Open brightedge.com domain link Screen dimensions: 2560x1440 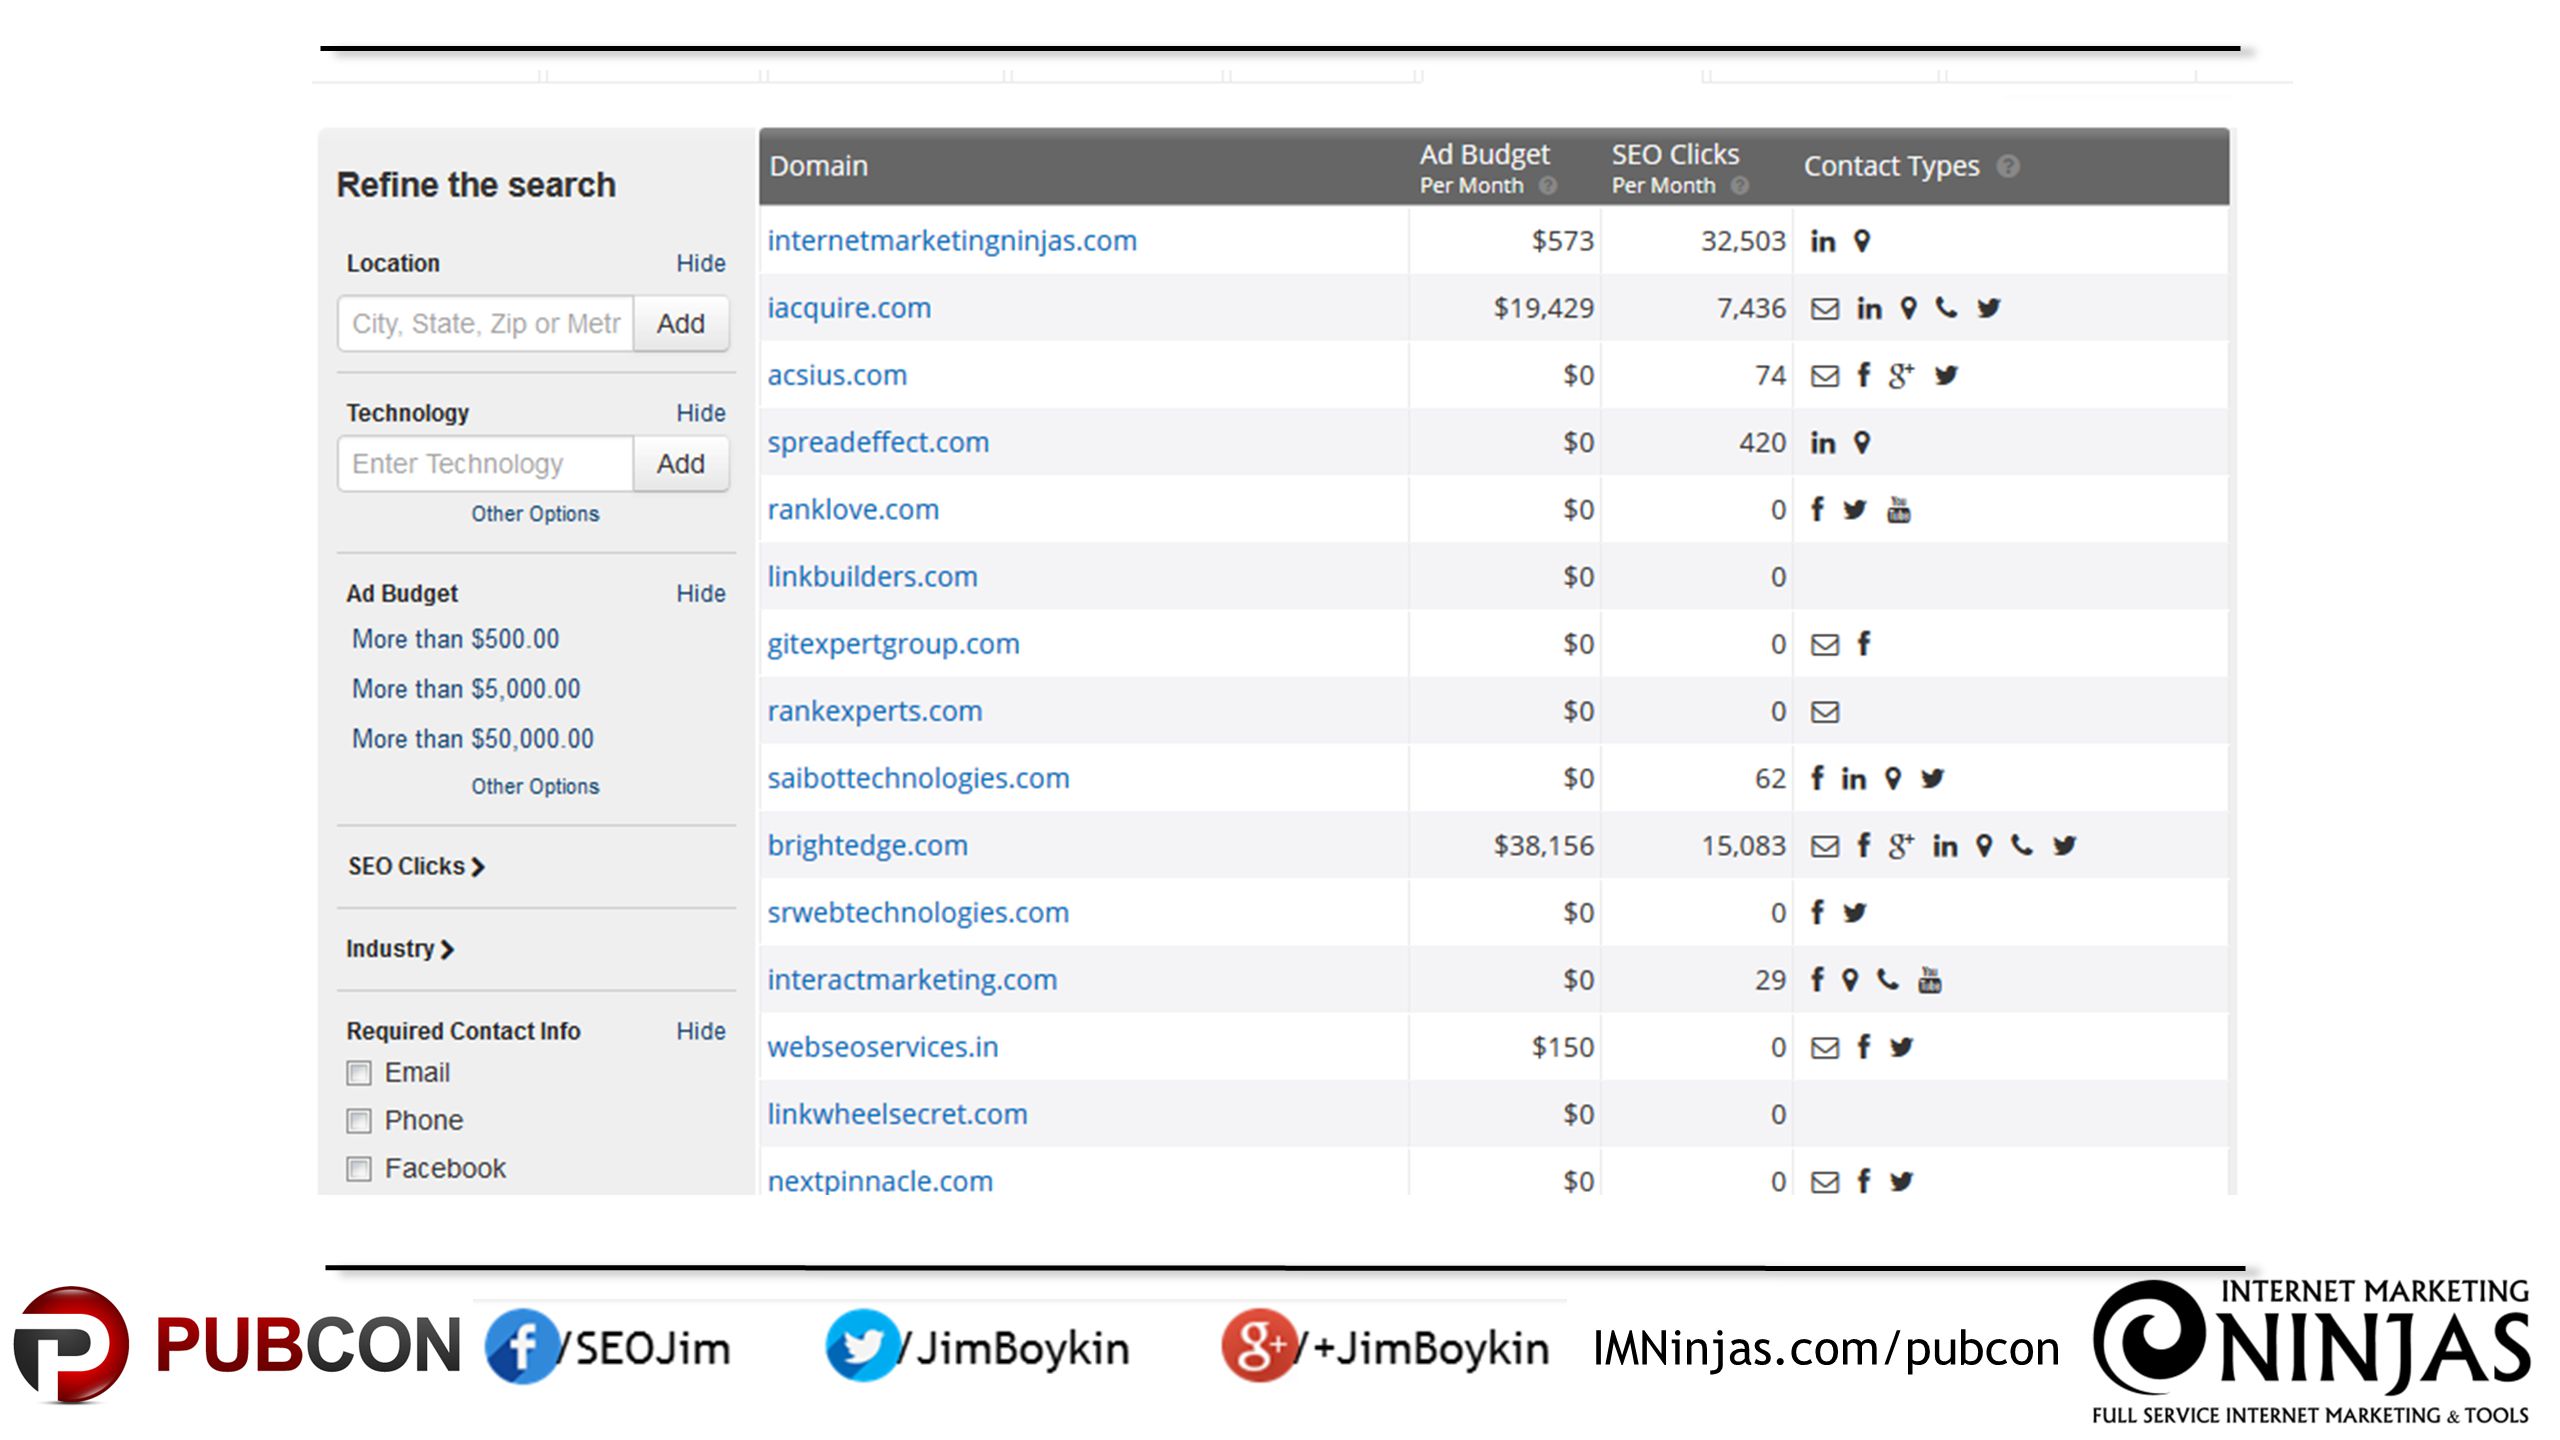[x=868, y=845]
